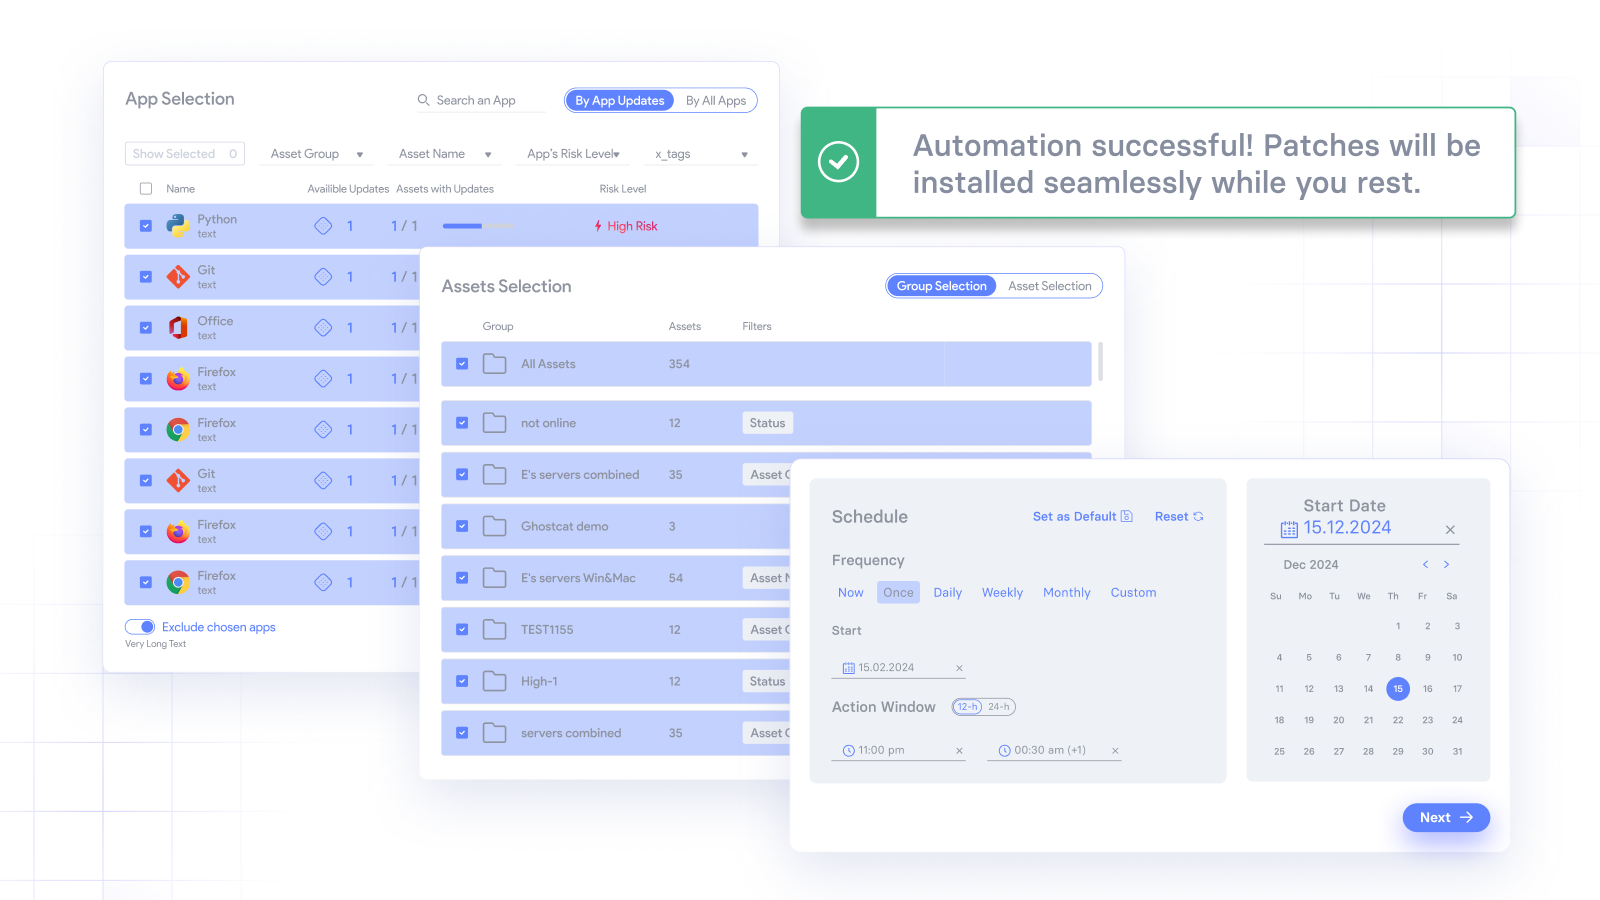Click the magnifier icon beside Search an App
Screen dimensions: 1600x900
click(x=424, y=100)
